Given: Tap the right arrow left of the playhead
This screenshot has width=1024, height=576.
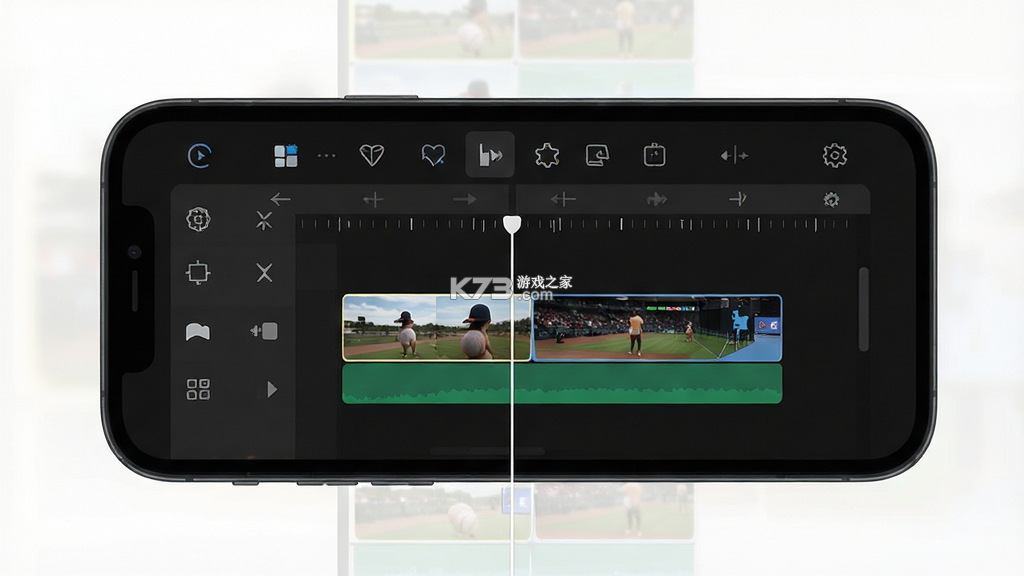Looking at the screenshot, I should tap(465, 199).
